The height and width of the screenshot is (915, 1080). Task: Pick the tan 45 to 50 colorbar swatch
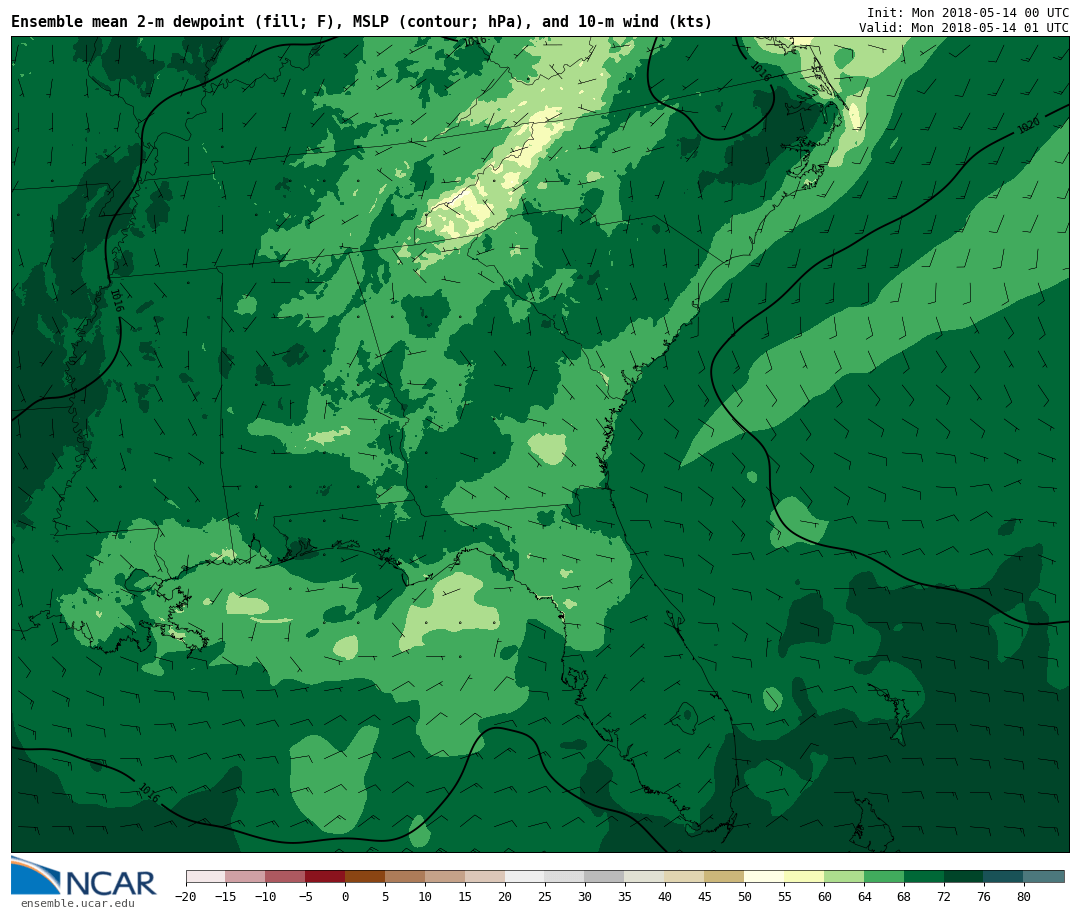[x=724, y=877]
